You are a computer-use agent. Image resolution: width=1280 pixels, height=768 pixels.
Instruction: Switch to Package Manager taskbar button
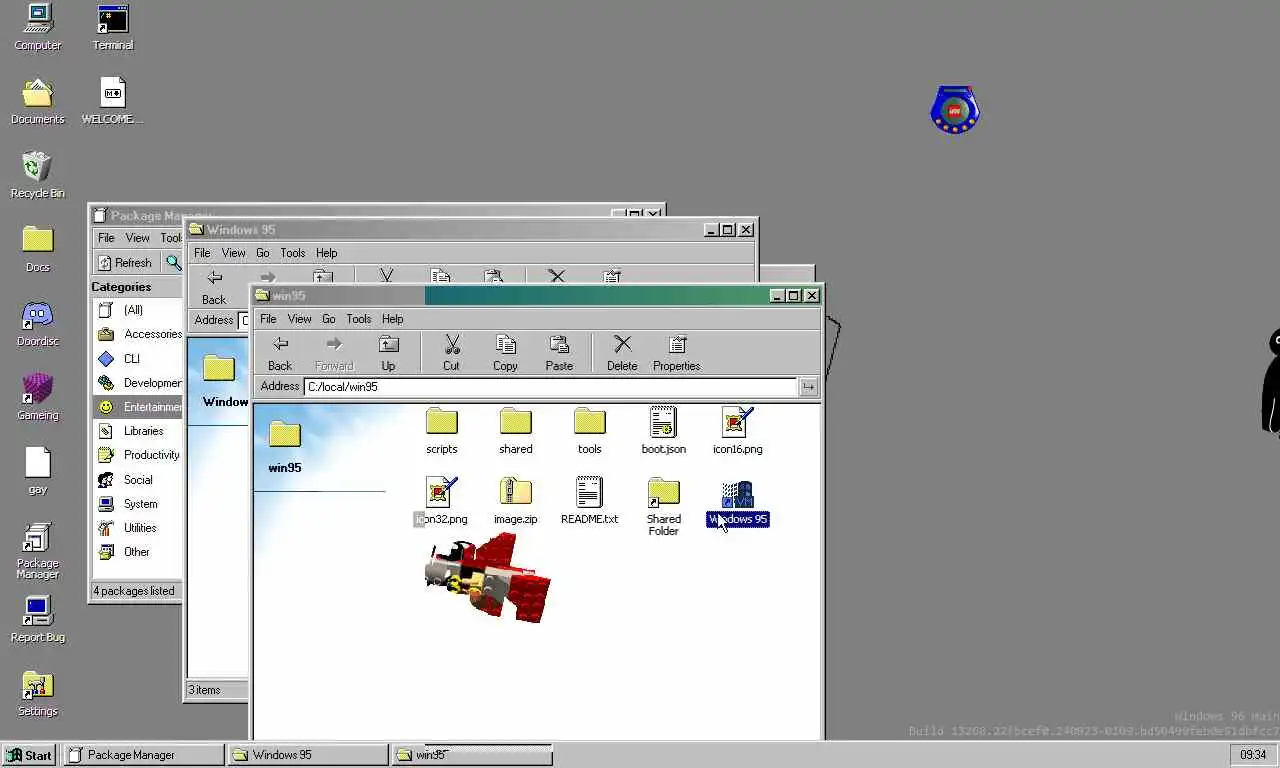pos(144,755)
